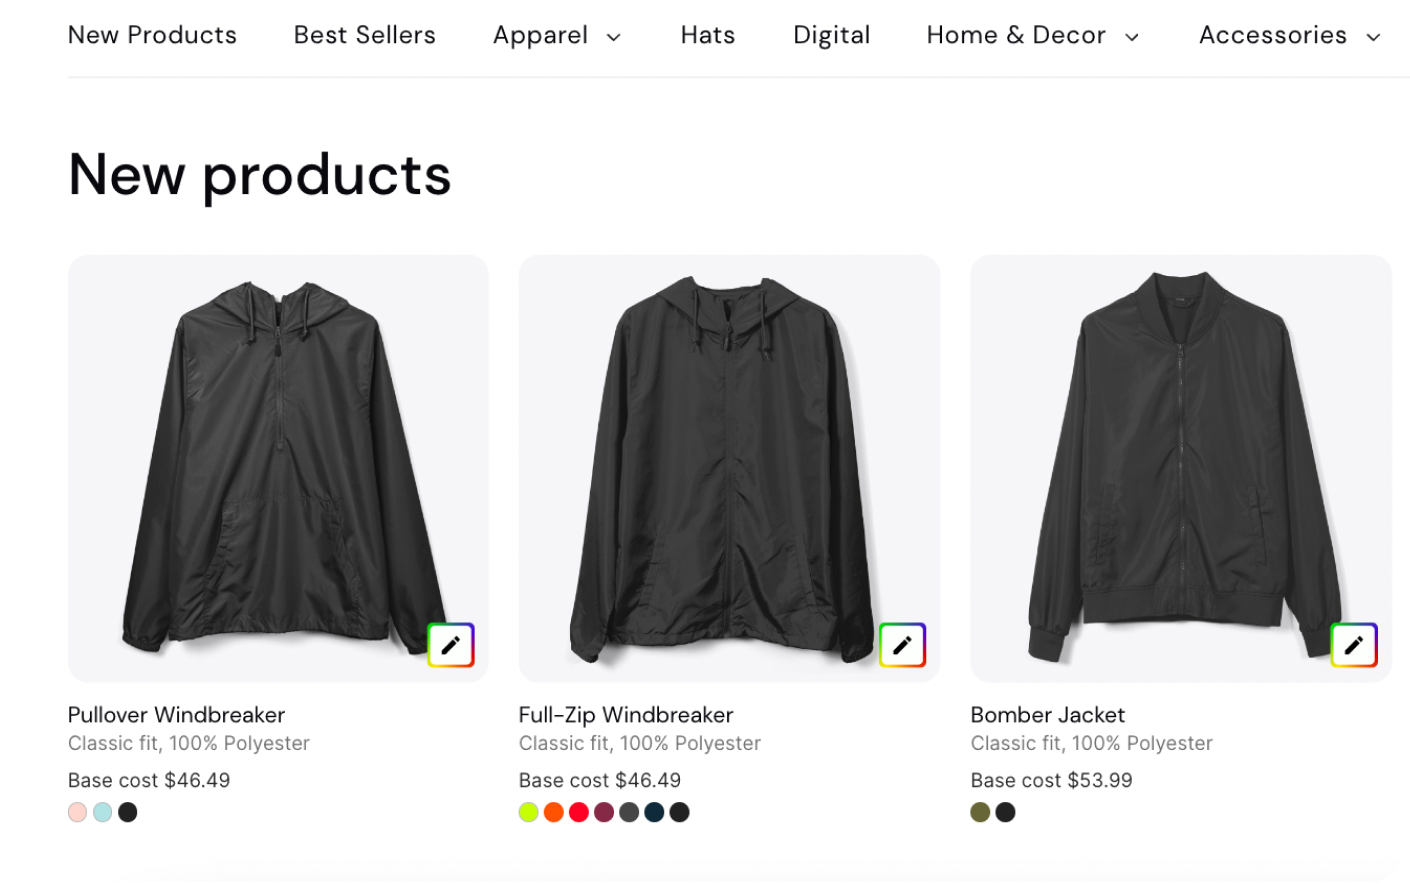Click the edit pencil icon on Bomber Jacket
1410x884 pixels.
(x=1354, y=644)
